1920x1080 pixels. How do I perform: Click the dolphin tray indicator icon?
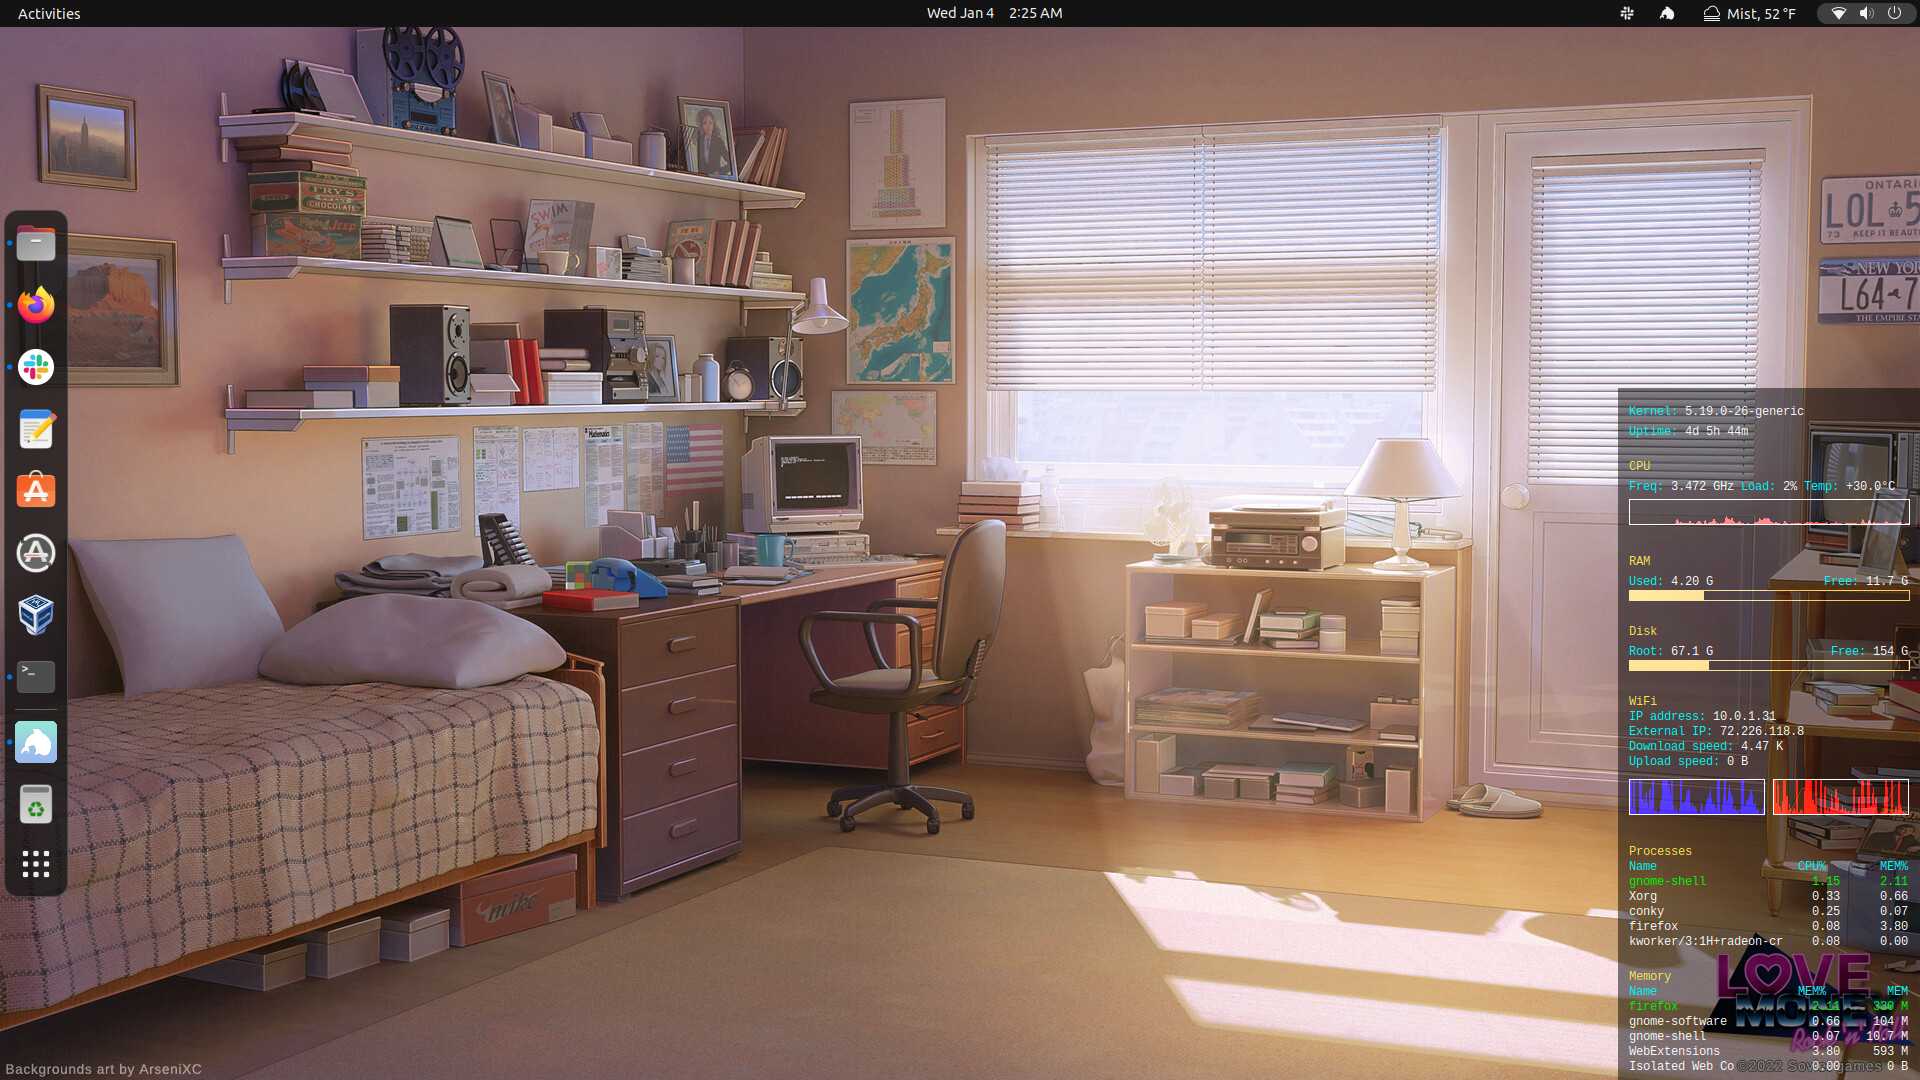pos(1667,13)
